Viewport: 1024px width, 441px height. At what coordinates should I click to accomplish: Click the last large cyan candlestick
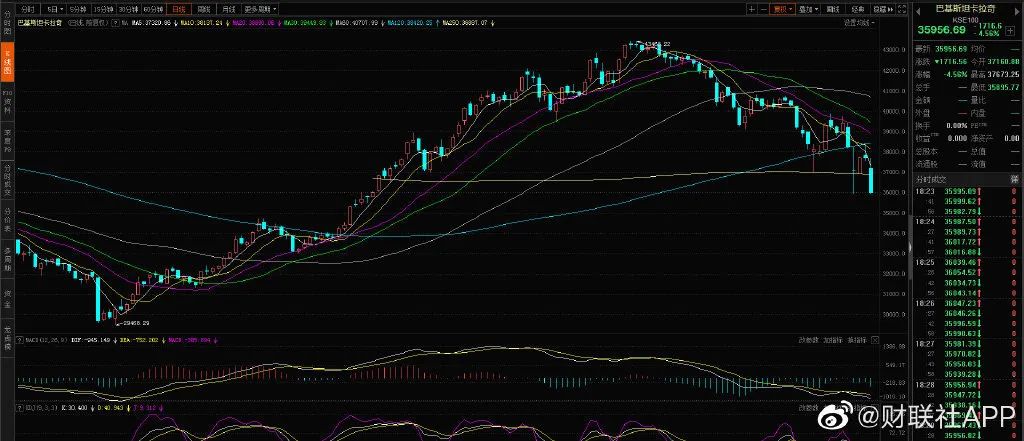tap(871, 180)
